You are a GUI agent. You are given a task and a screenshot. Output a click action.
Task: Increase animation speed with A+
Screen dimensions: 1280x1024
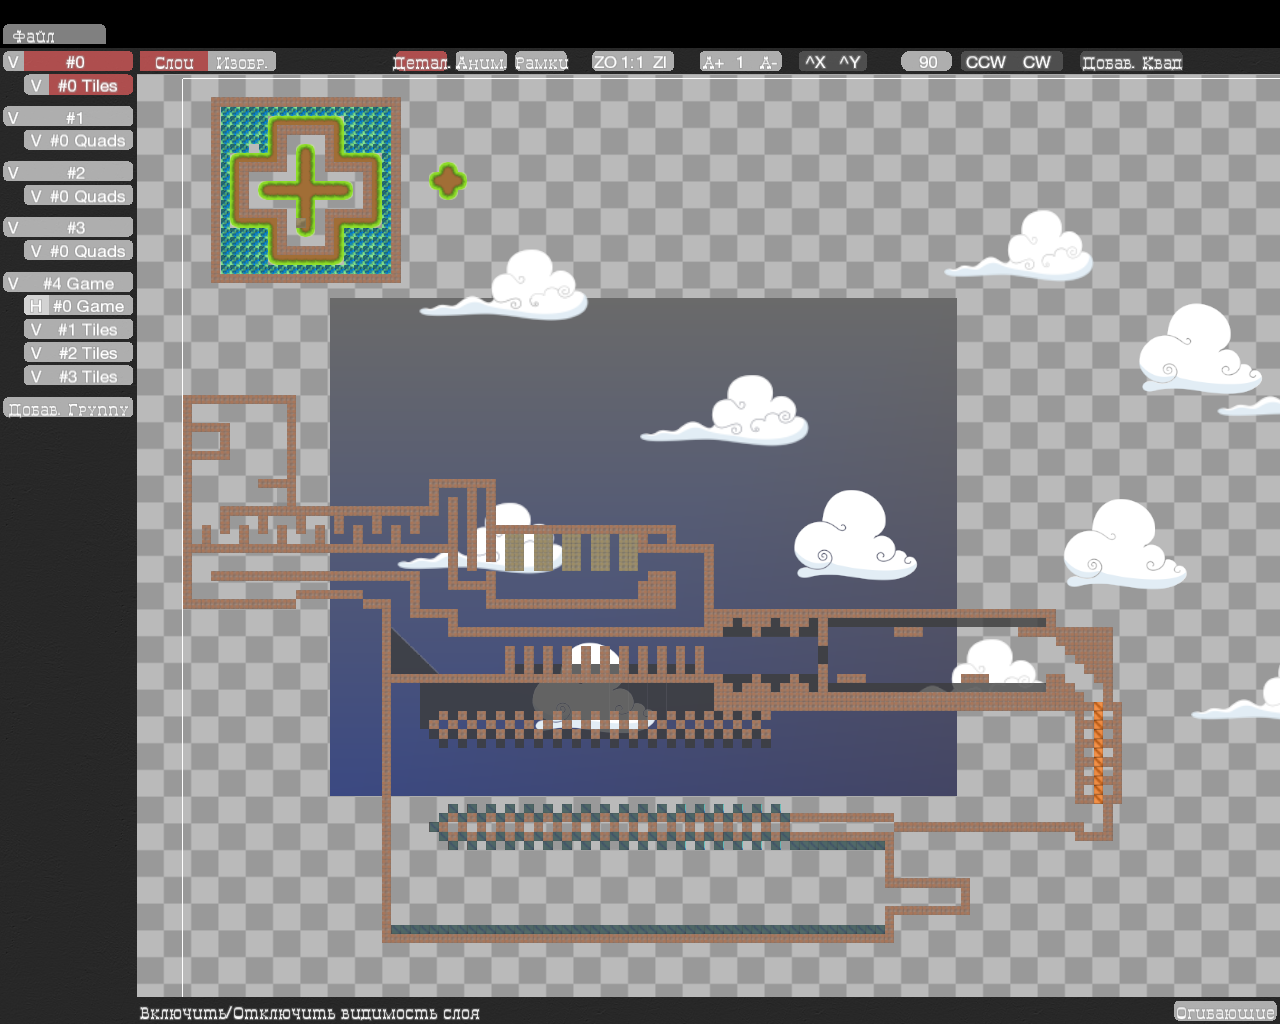click(713, 62)
